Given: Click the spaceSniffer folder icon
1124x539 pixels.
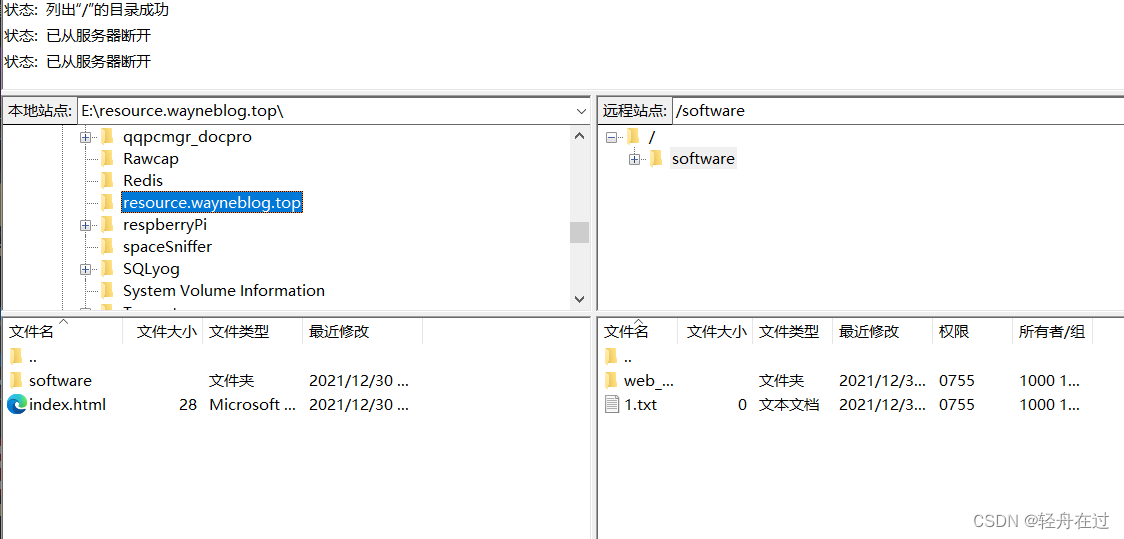Looking at the screenshot, I should pos(107,247).
